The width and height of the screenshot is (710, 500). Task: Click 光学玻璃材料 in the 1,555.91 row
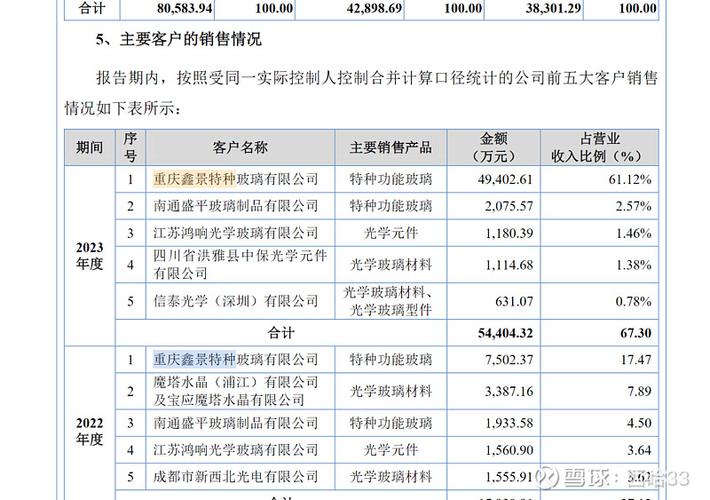click(390, 476)
